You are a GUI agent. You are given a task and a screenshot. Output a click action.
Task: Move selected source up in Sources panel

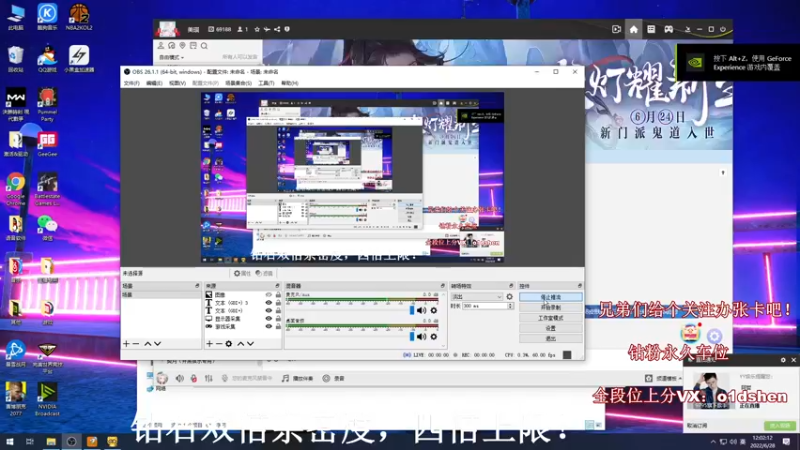coord(241,344)
